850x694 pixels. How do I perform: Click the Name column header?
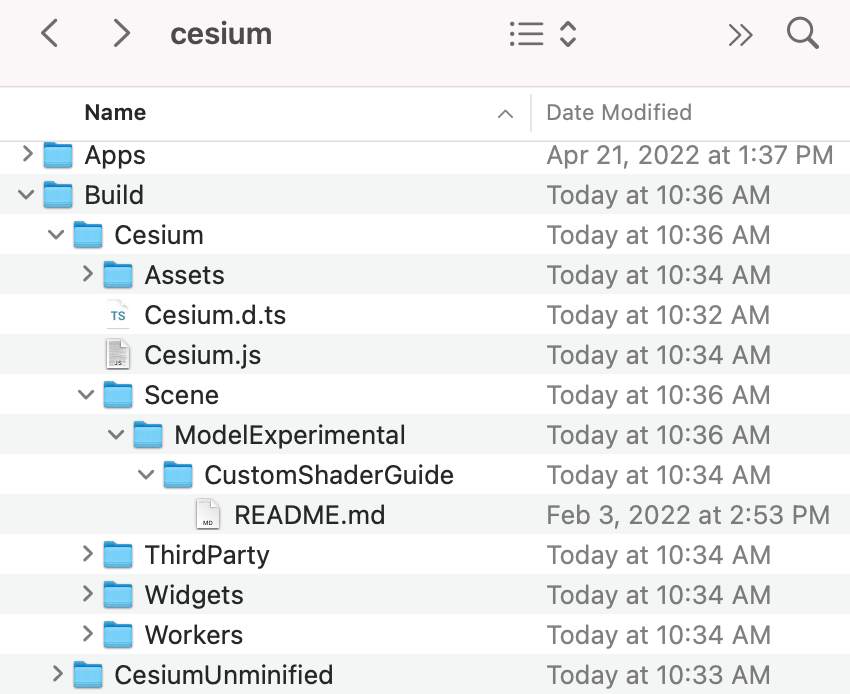pyautogui.click(x=115, y=112)
